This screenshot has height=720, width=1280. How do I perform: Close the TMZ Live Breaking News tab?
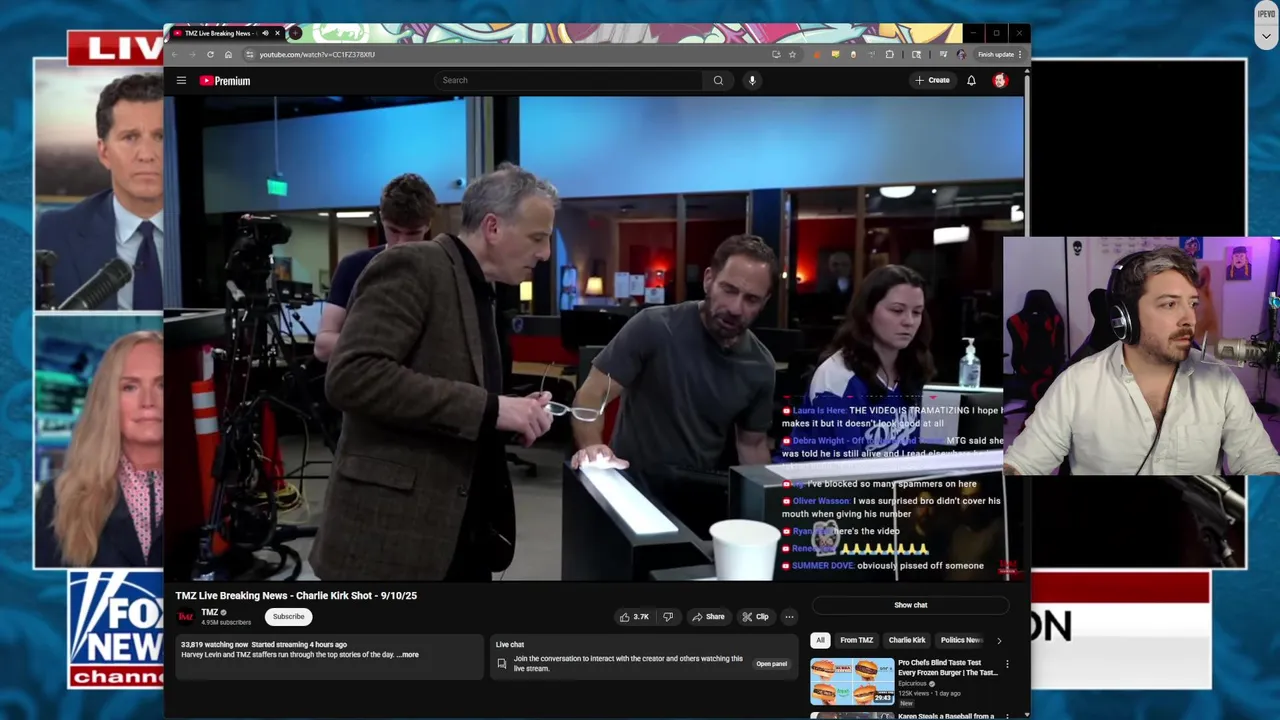click(277, 33)
